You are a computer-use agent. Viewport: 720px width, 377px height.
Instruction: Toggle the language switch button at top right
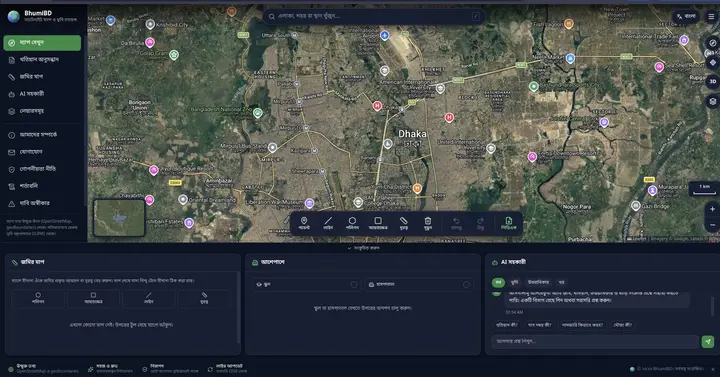[686, 17]
